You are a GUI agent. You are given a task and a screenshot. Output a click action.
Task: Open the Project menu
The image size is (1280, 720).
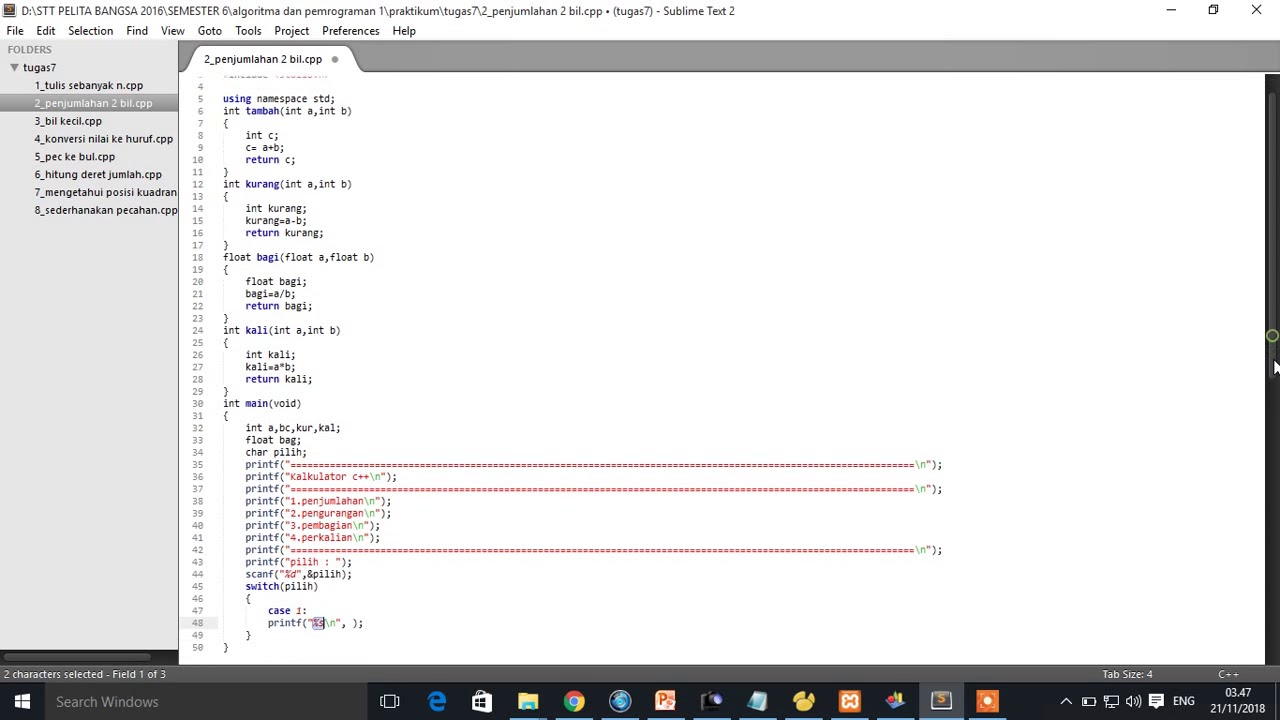click(292, 31)
